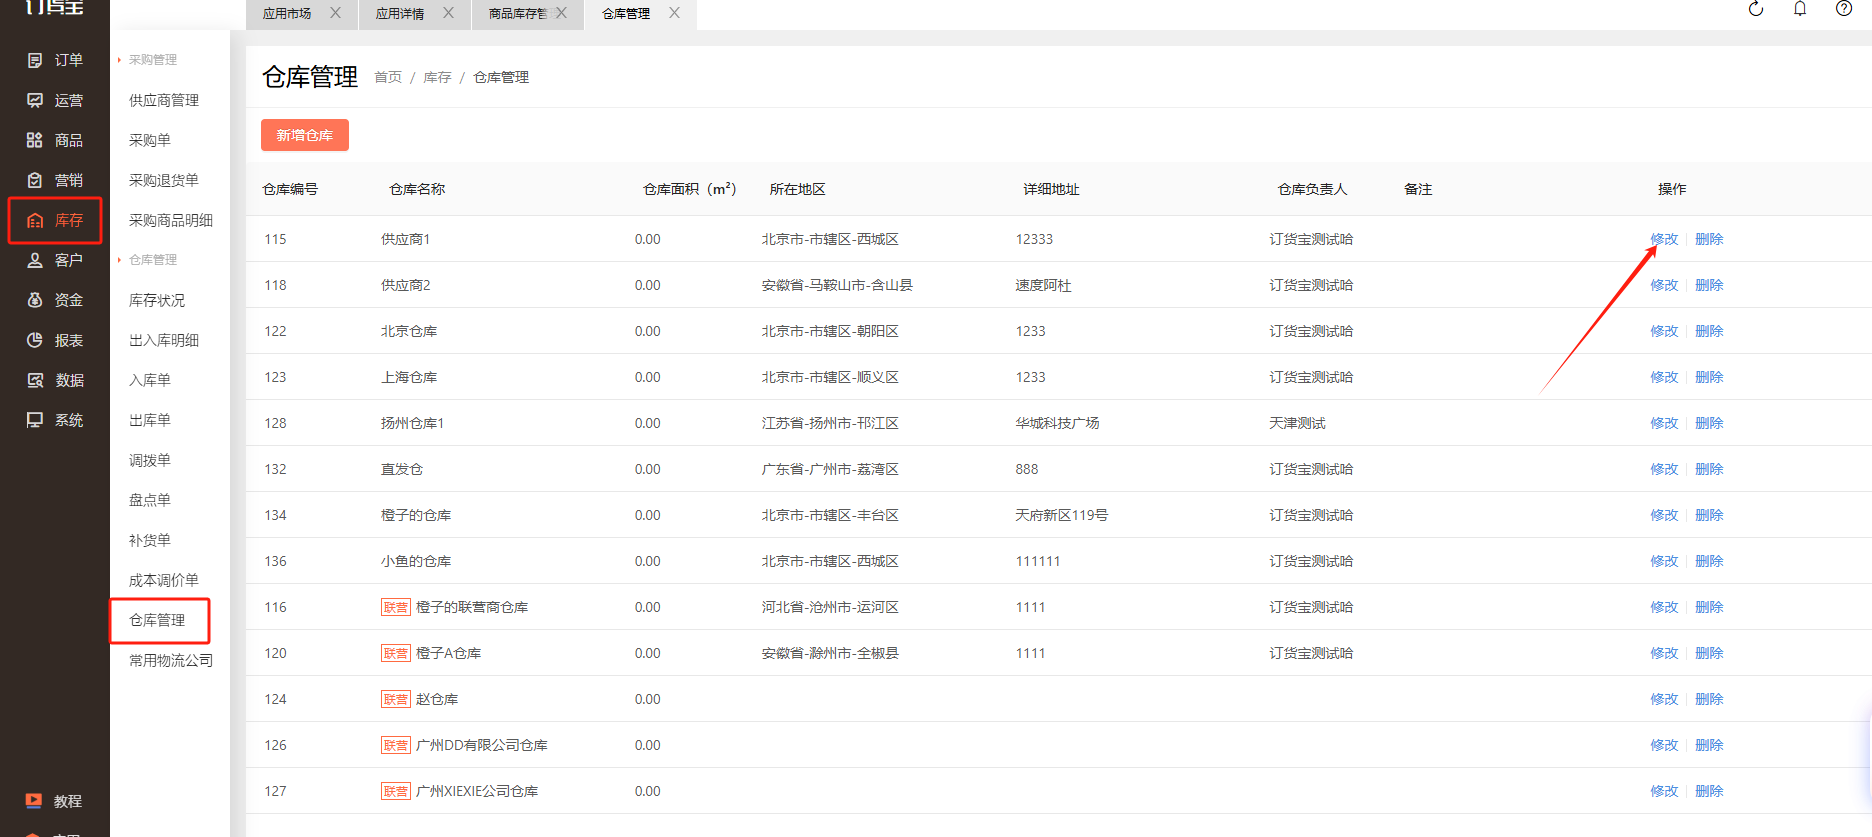
Task: Open the 商品 sidebar icon
Action: (35, 140)
